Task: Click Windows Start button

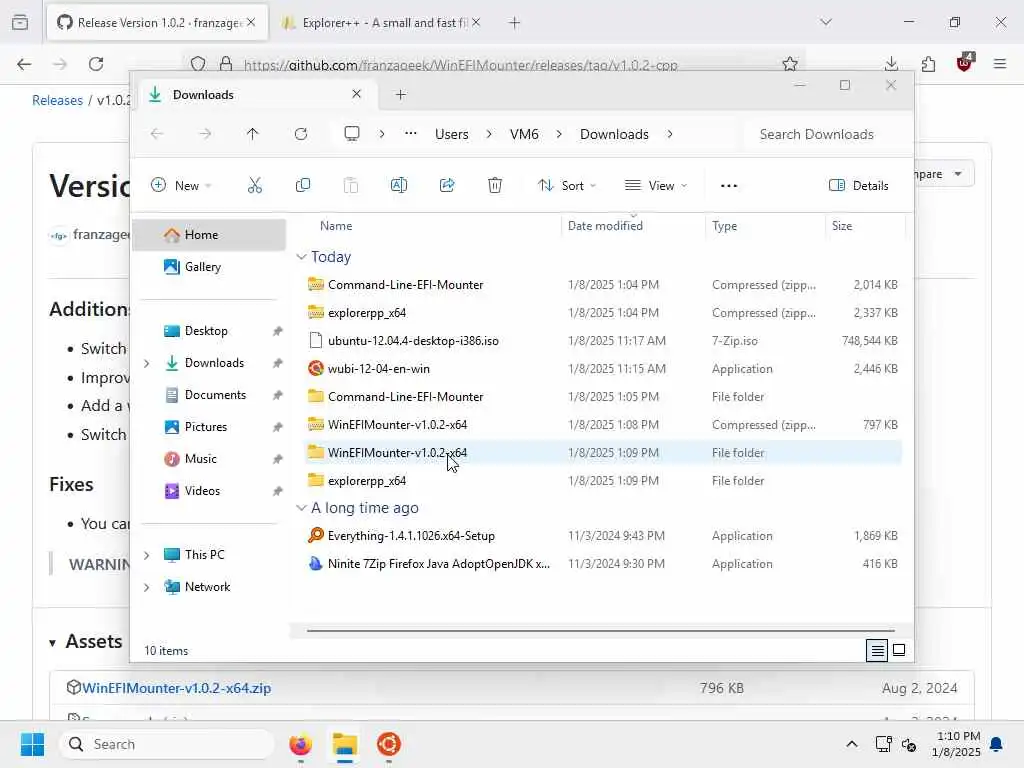Action: click(32, 744)
